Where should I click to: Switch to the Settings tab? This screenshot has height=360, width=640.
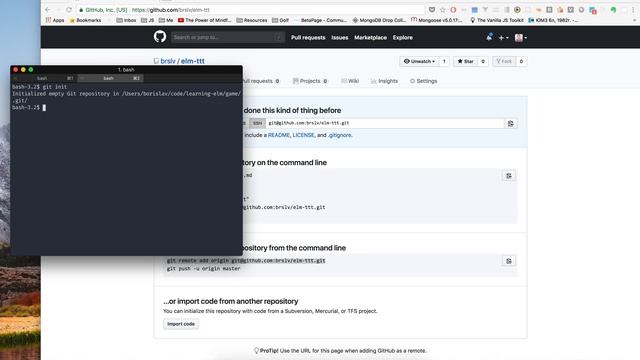point(423,81)
